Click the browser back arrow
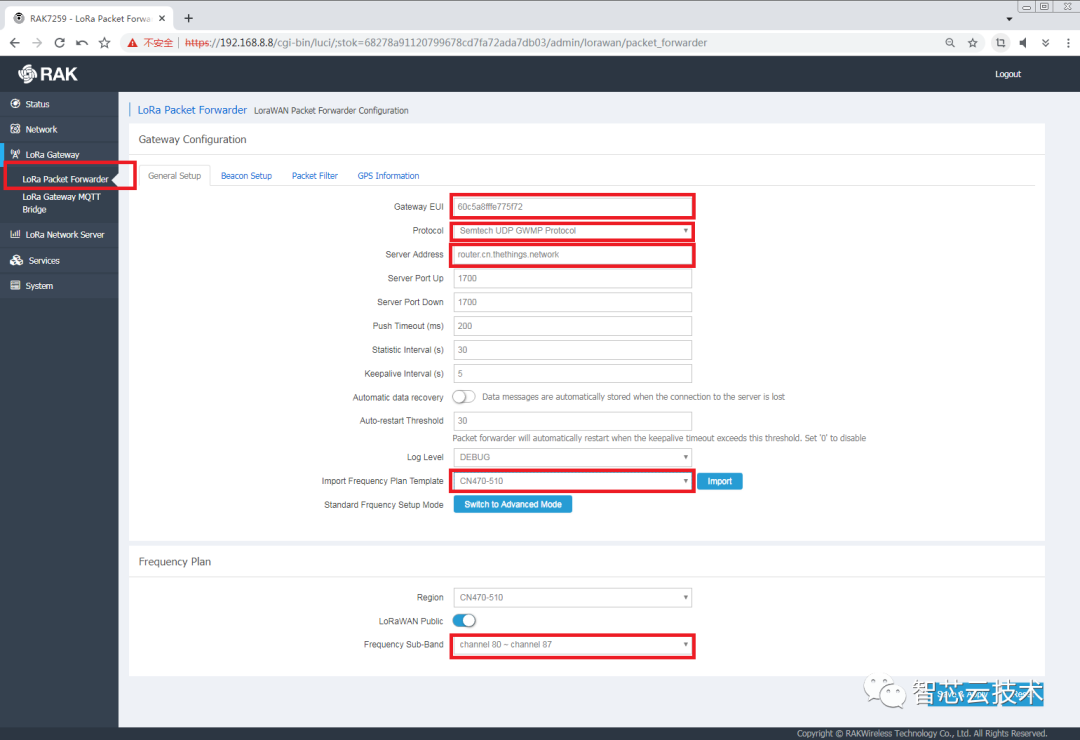Image resolution: width=1080 pixels, height=740 pixels. coord(14,43)
